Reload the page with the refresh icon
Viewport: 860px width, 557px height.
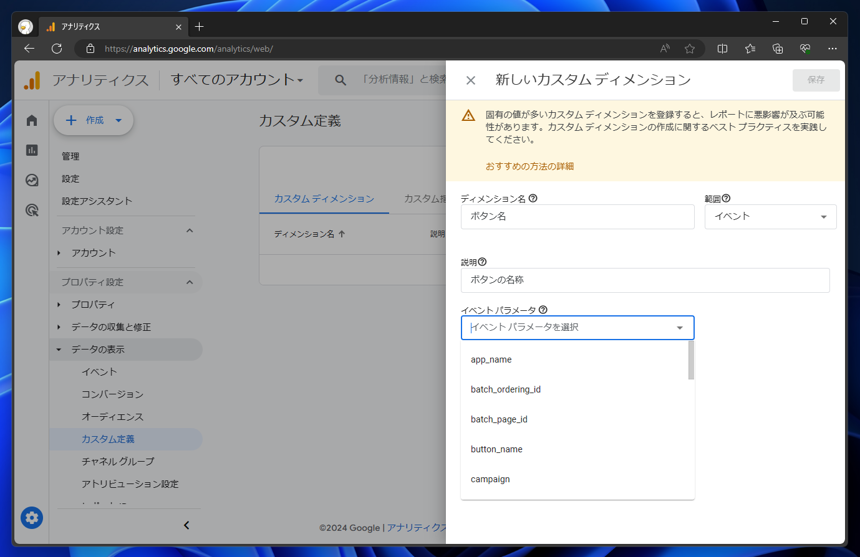pyautogui.click(x=56, y=49)
